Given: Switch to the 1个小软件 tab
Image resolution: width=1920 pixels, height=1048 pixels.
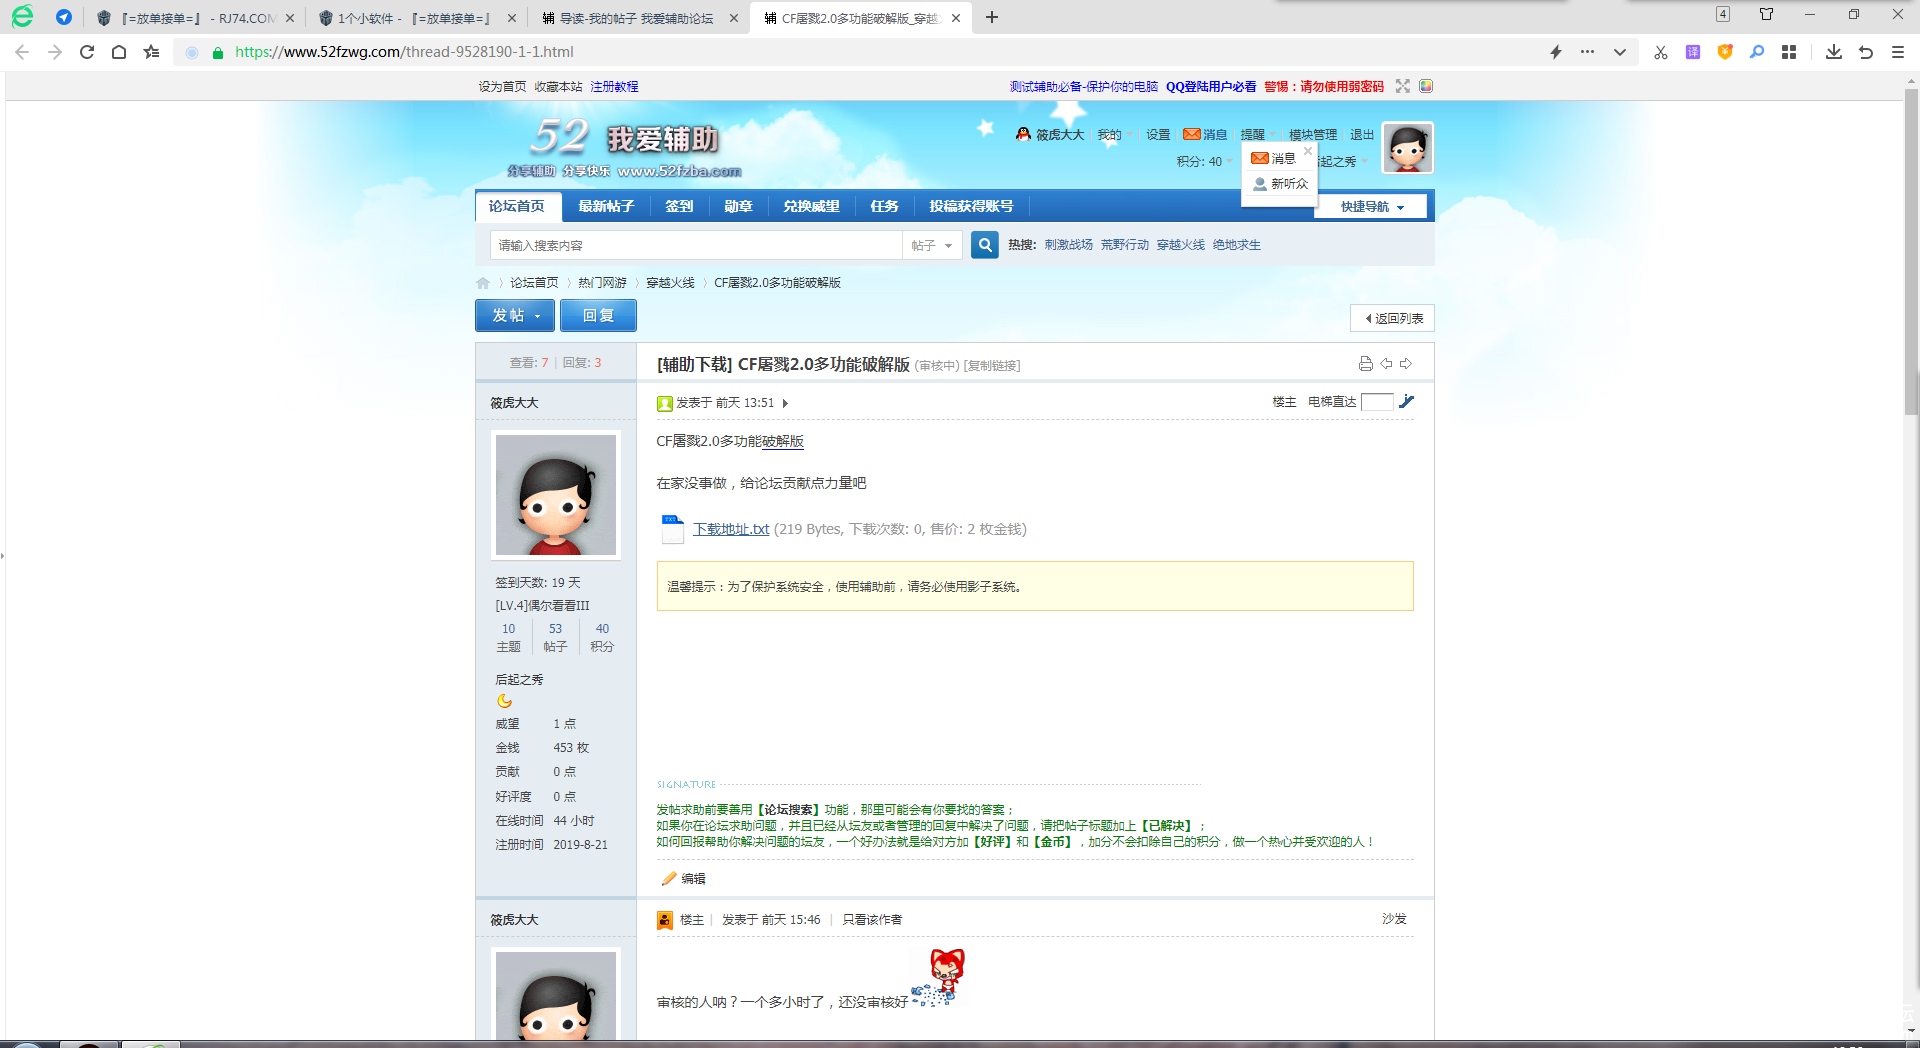Looking at the screenshot, I should [x=418, y=18].
